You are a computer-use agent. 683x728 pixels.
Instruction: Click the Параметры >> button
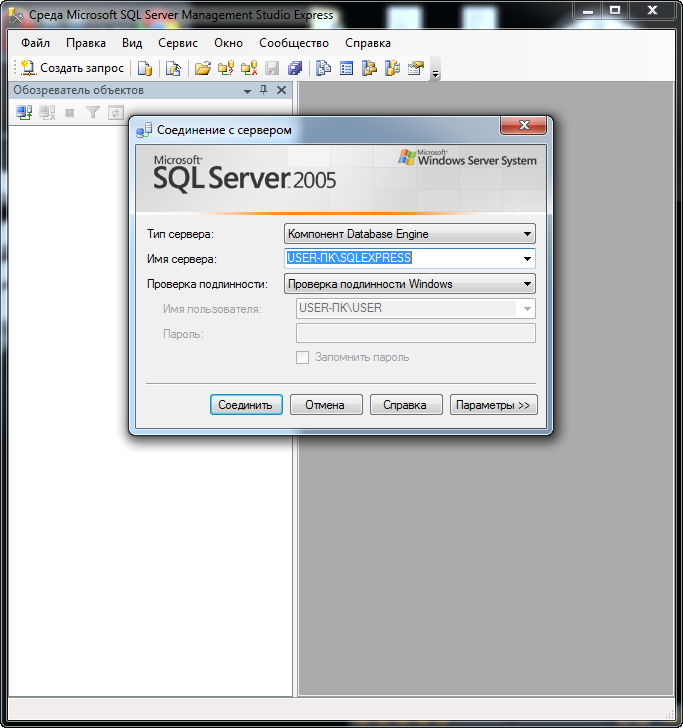pyautogui.click(x=494, y=405)
